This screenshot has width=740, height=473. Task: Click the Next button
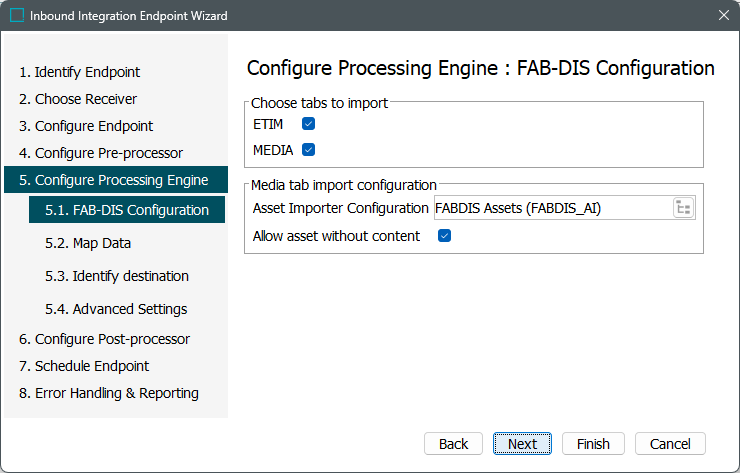tap(522, 444)
